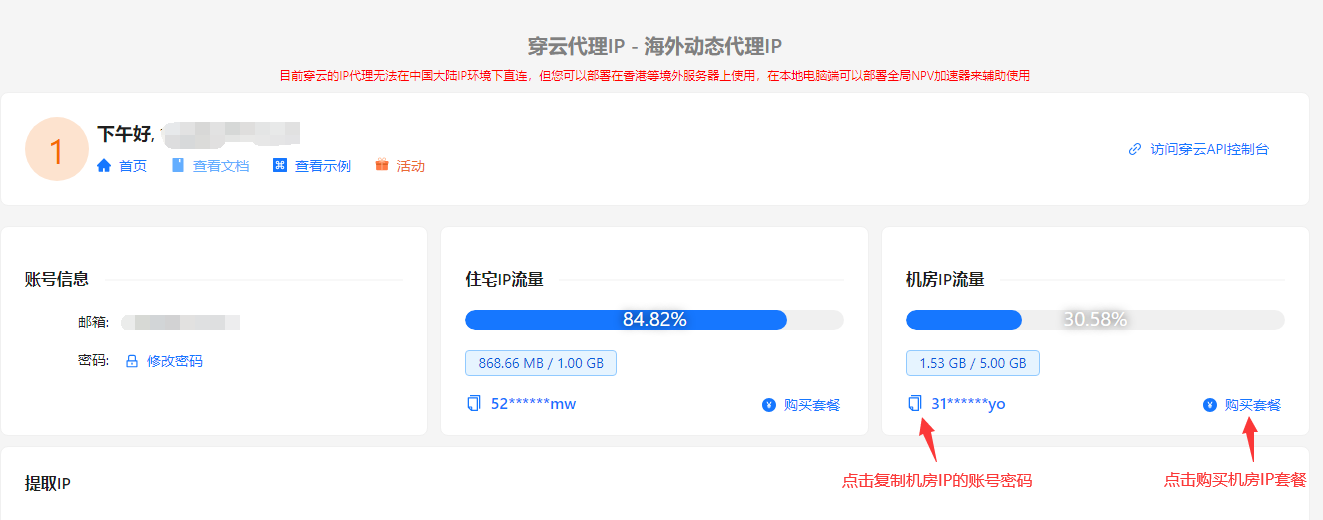Visit 访问穿云API控制台 link

(1210, 150)
